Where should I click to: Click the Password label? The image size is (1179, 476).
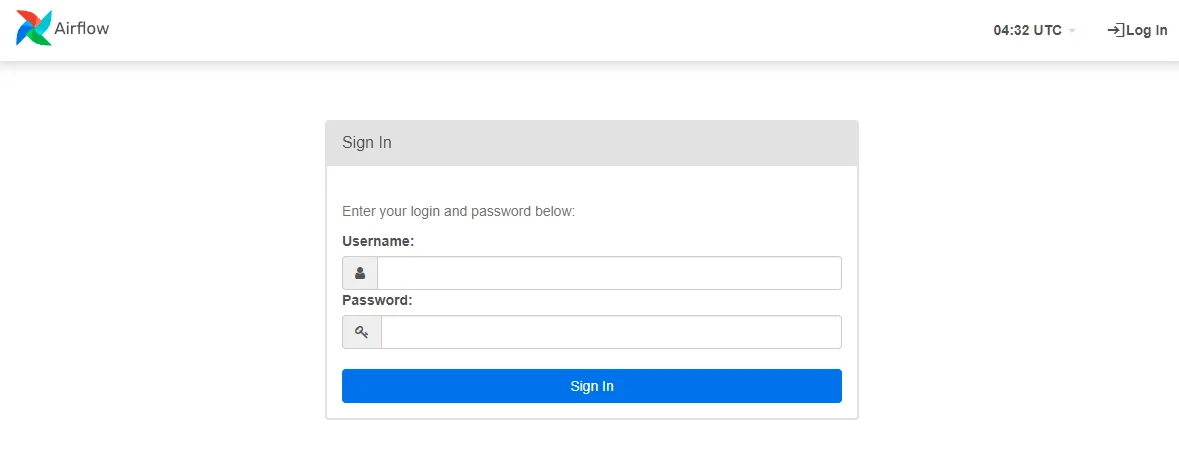[377, 300]
